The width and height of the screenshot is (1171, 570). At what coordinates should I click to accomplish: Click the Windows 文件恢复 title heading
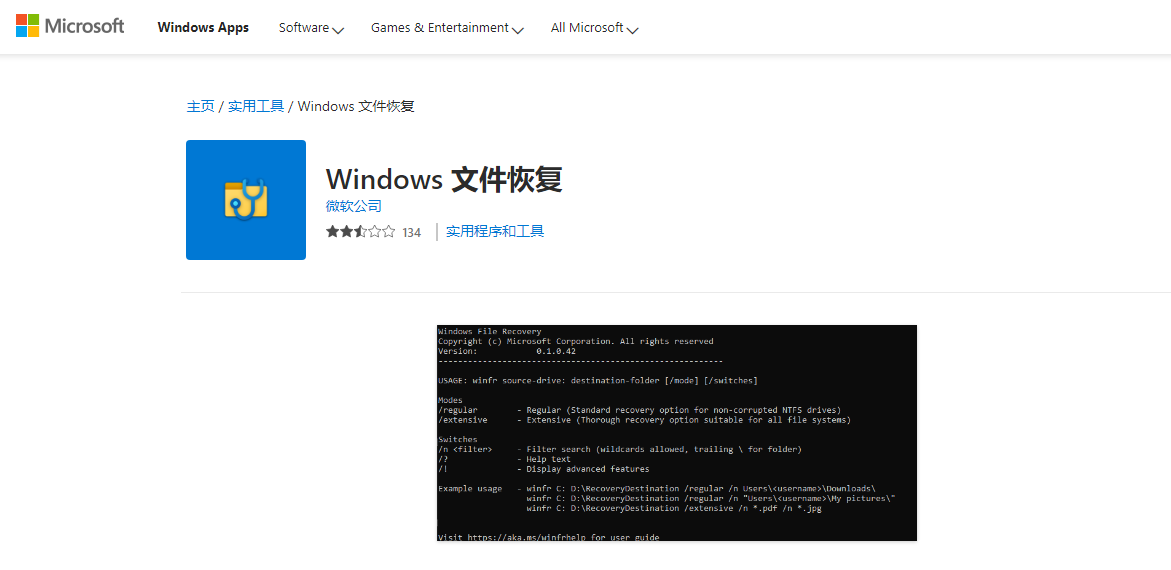click(444, 179)
